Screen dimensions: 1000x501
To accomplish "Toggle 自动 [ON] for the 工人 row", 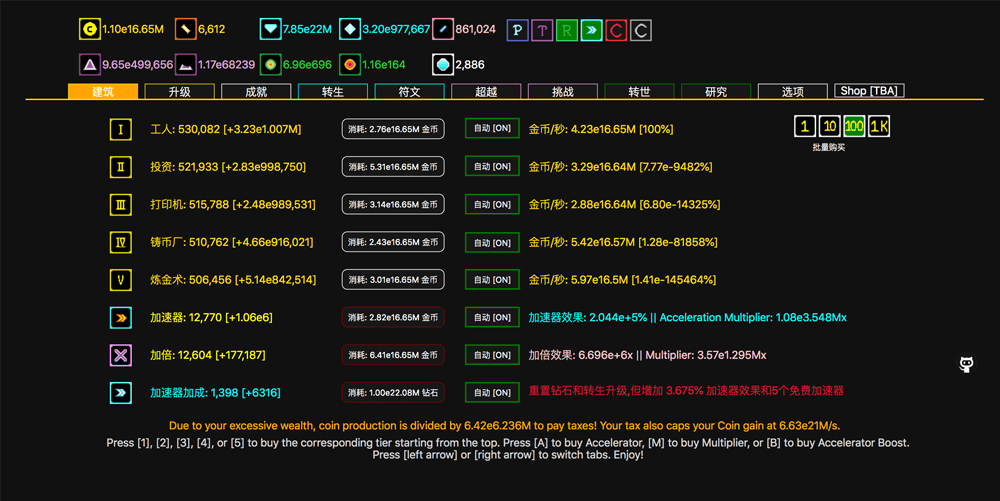I will coord(492,129).
